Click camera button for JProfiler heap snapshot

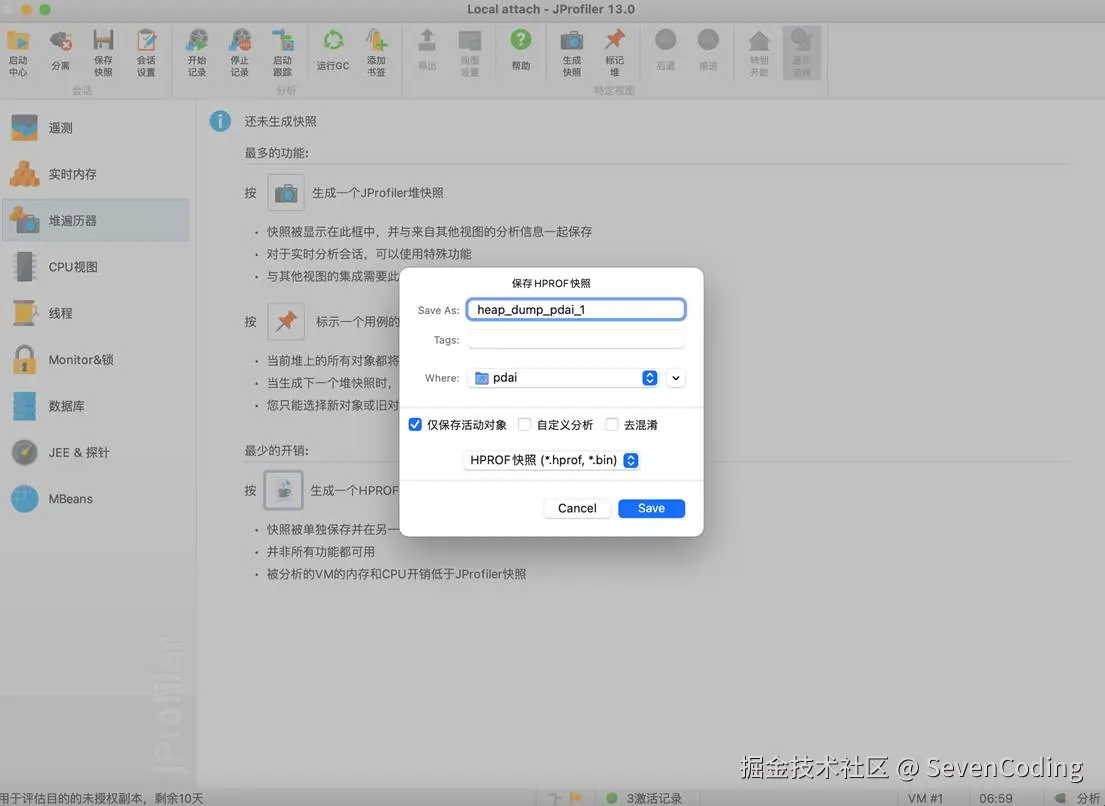(286, 192)
